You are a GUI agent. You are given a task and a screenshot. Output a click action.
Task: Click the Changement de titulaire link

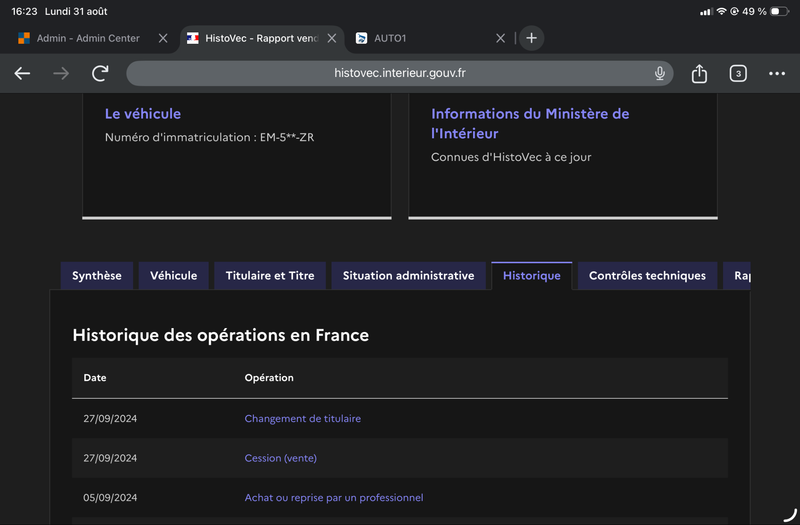303,418
